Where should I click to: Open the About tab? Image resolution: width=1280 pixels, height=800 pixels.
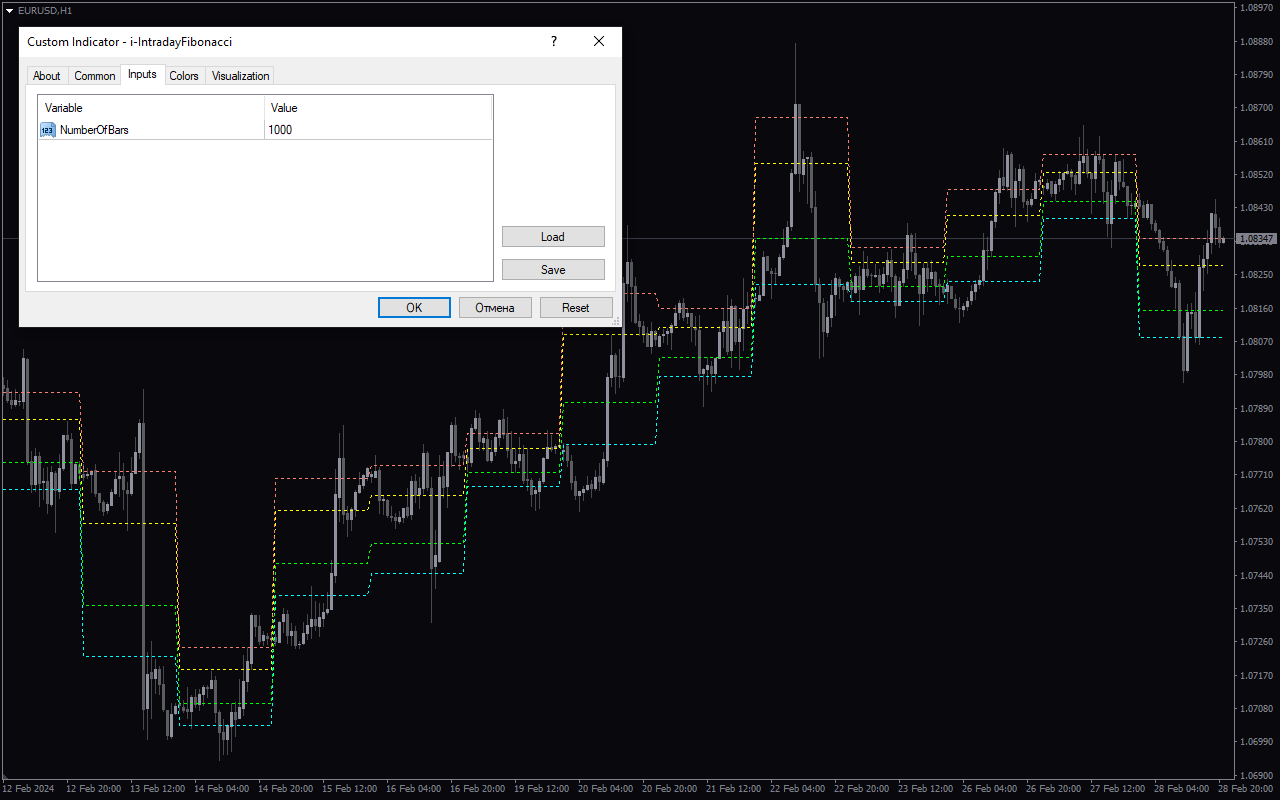[47, 76]
